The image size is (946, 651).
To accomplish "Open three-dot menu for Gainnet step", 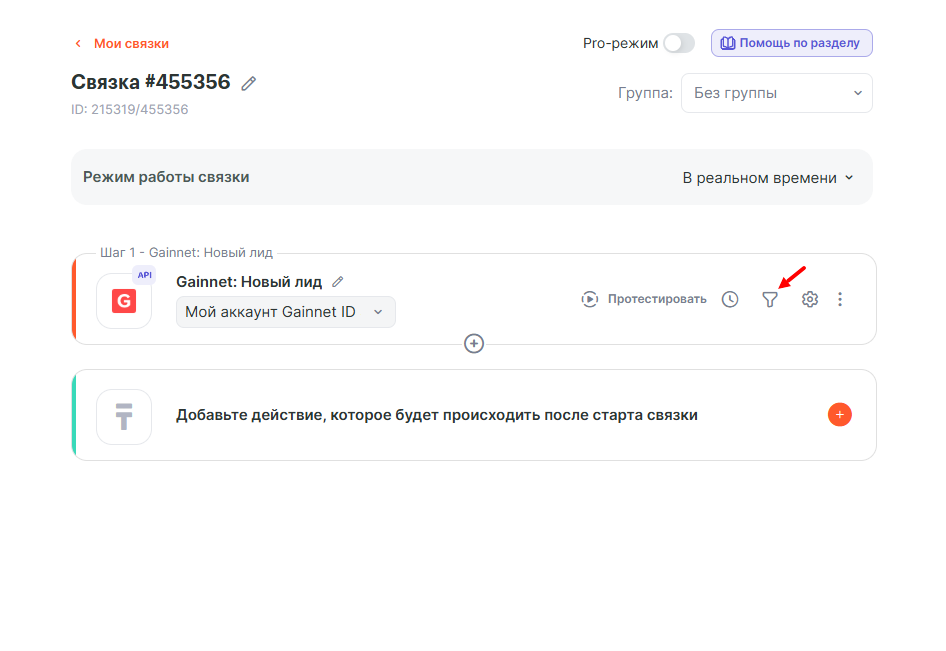I will [840, 299].
